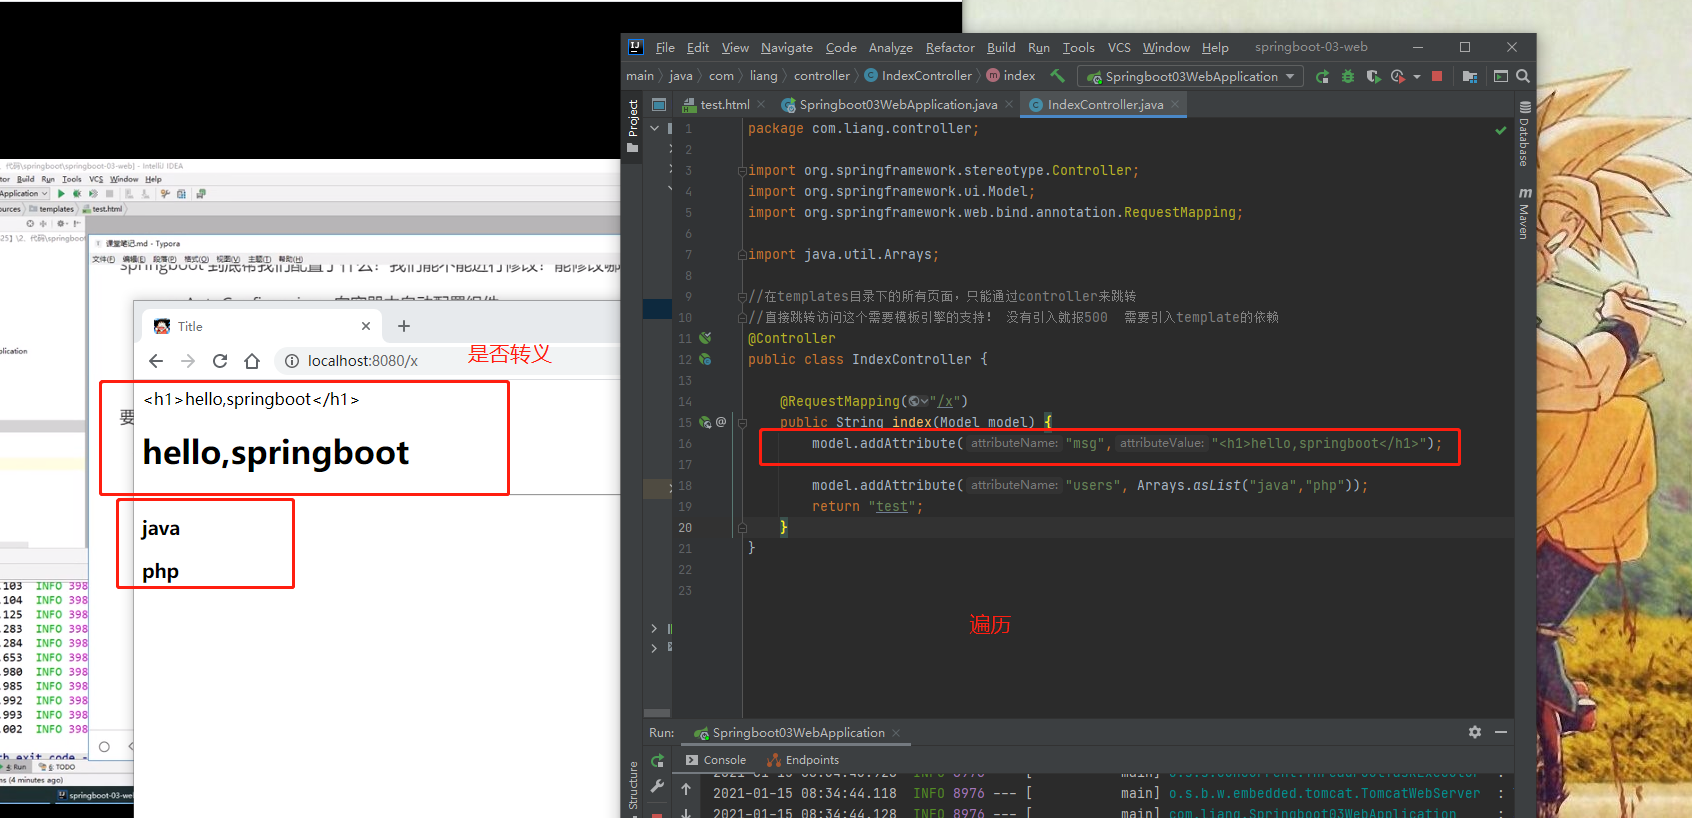Click browser back arrow
Screen dimensions: 1692x818
156,361
